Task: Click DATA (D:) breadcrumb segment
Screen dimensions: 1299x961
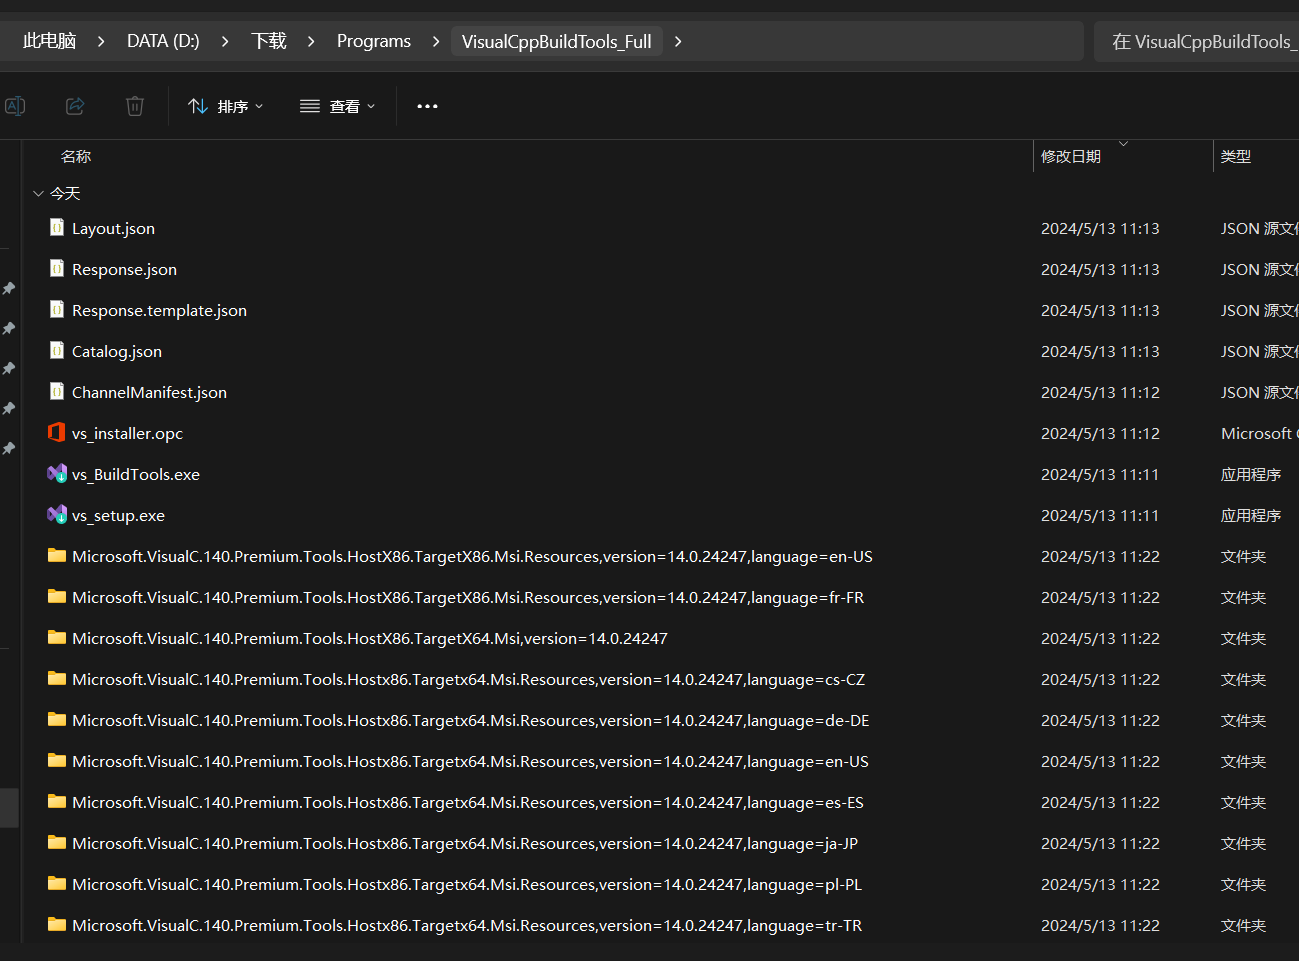Action: coord(163,41)
